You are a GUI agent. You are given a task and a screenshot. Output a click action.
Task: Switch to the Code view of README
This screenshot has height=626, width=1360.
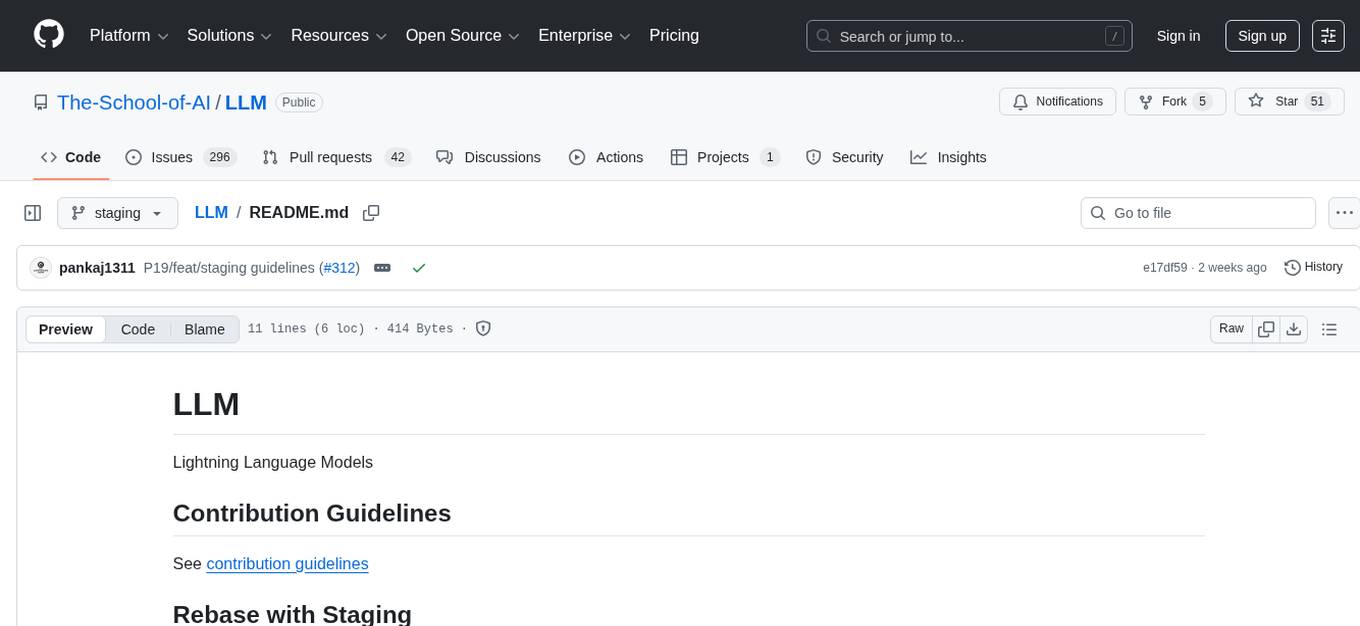137,329
